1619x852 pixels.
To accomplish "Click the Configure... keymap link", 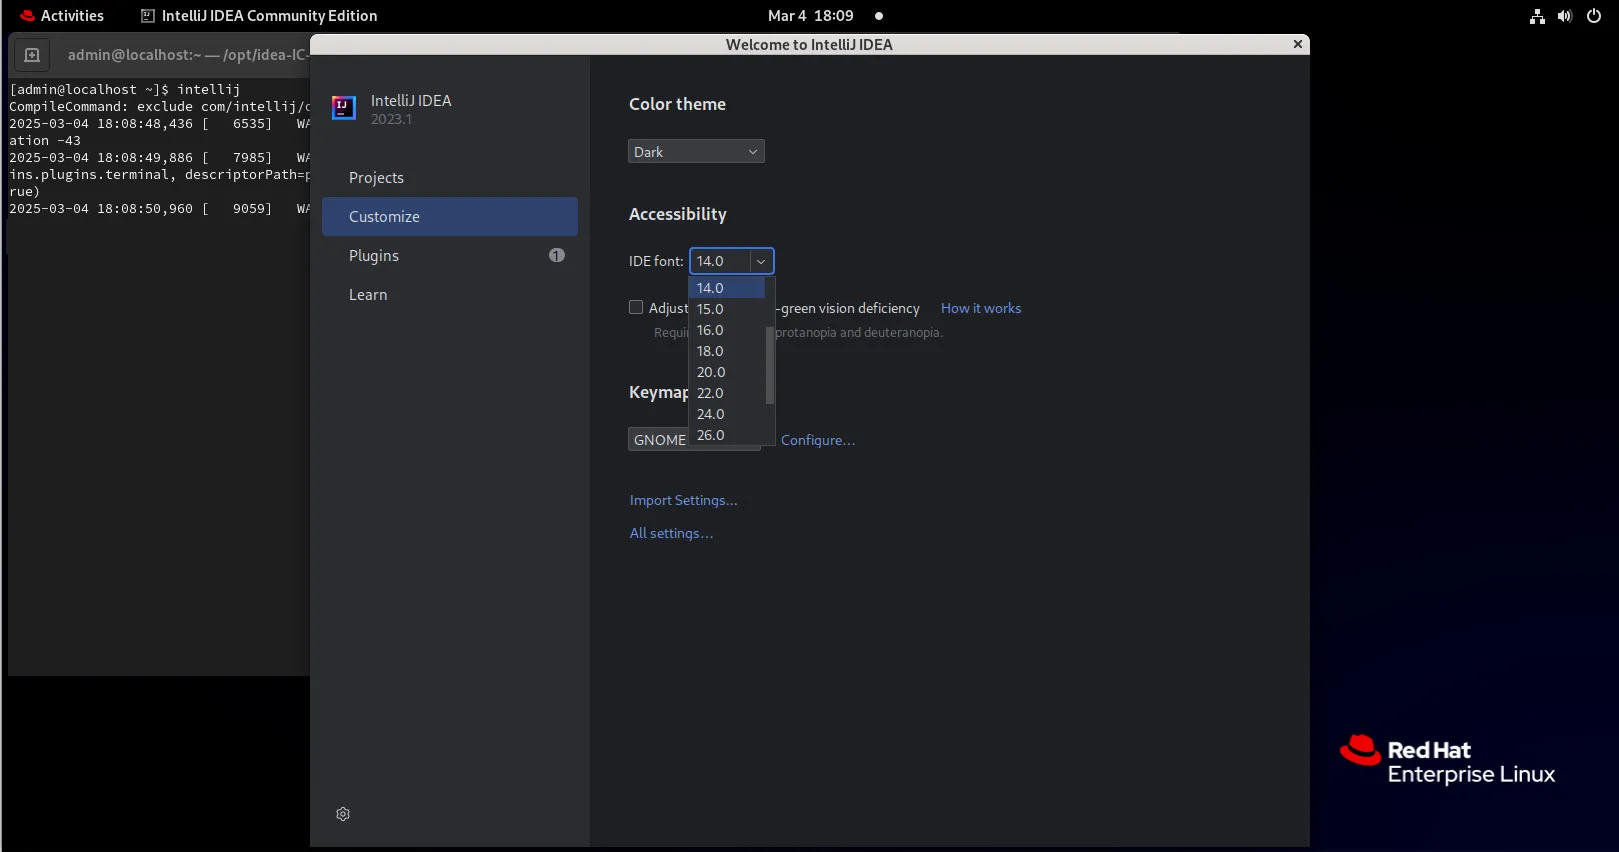I will coord(818,440).
